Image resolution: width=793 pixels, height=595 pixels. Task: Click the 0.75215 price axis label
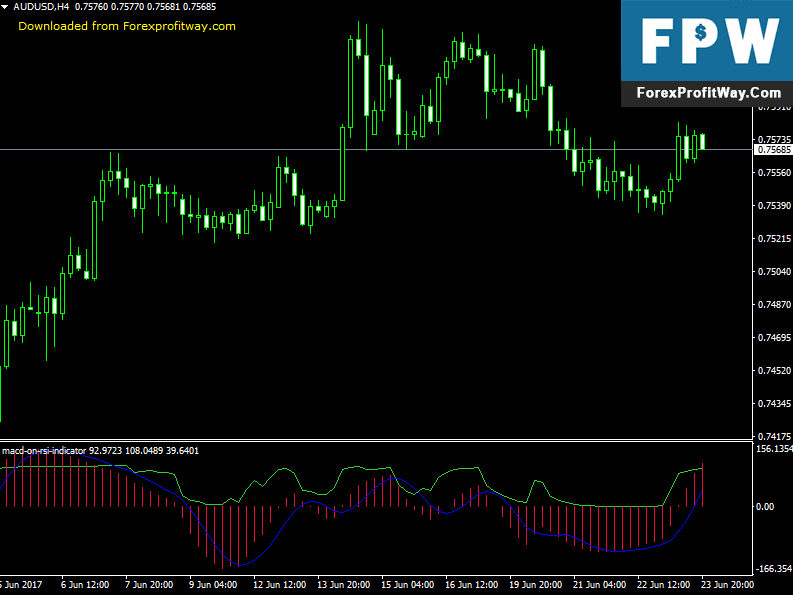774,238
